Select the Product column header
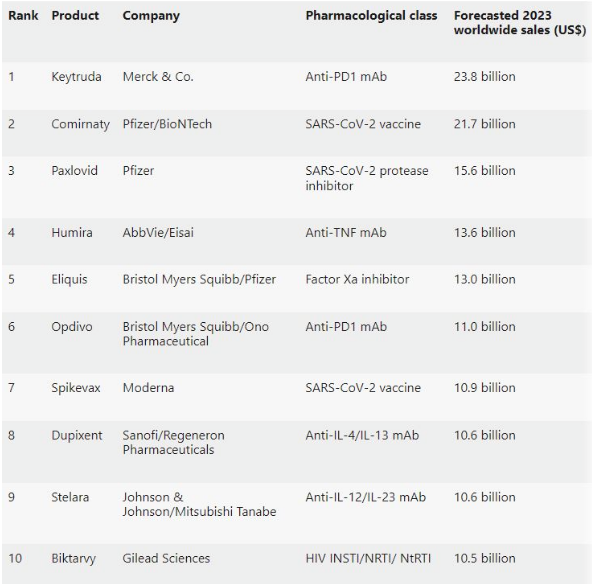The image size is (592, 584). (75, 15)
